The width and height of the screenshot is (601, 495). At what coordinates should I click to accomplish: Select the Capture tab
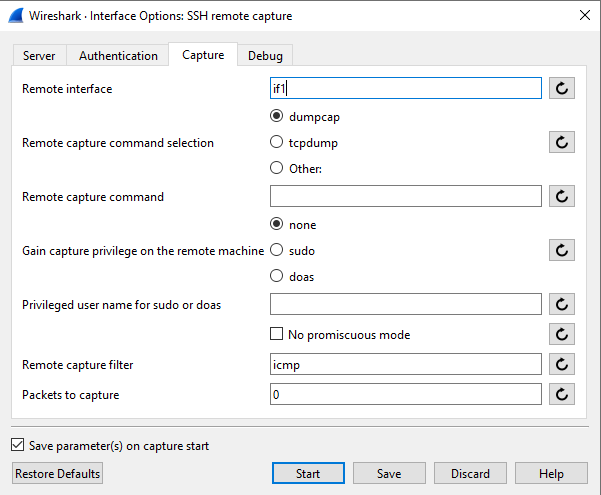point(203,55)
